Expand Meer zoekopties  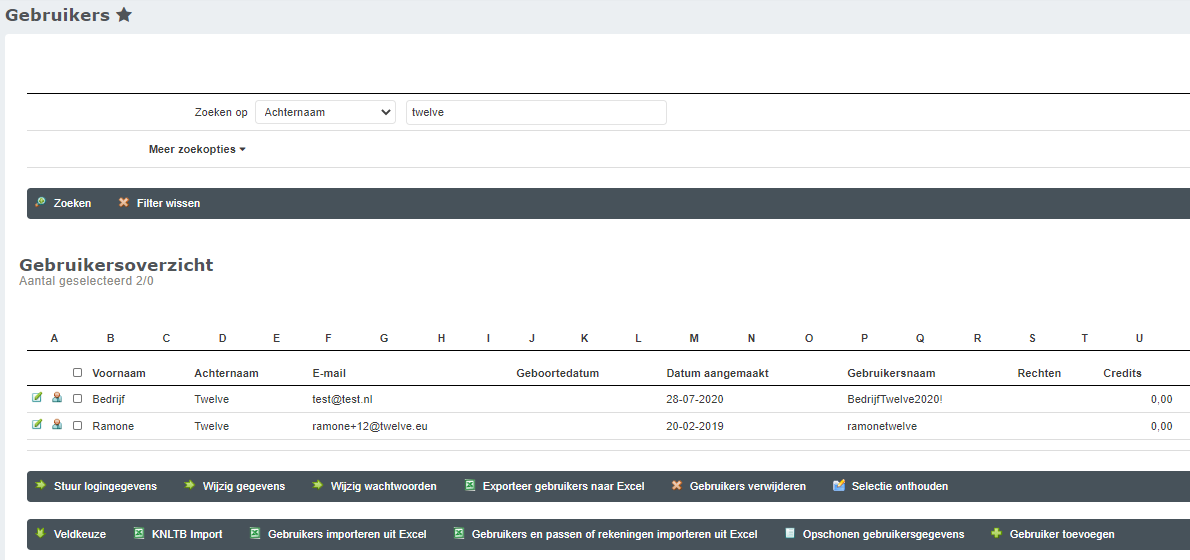197,150
